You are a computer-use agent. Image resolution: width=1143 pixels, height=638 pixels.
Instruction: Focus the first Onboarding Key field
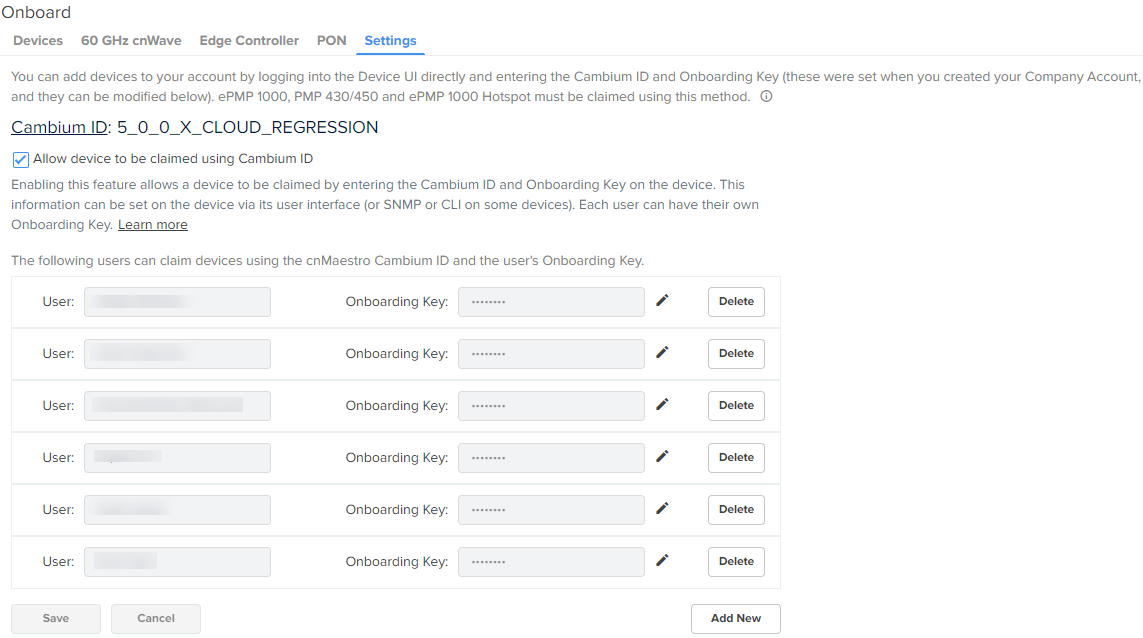point(551,302)
